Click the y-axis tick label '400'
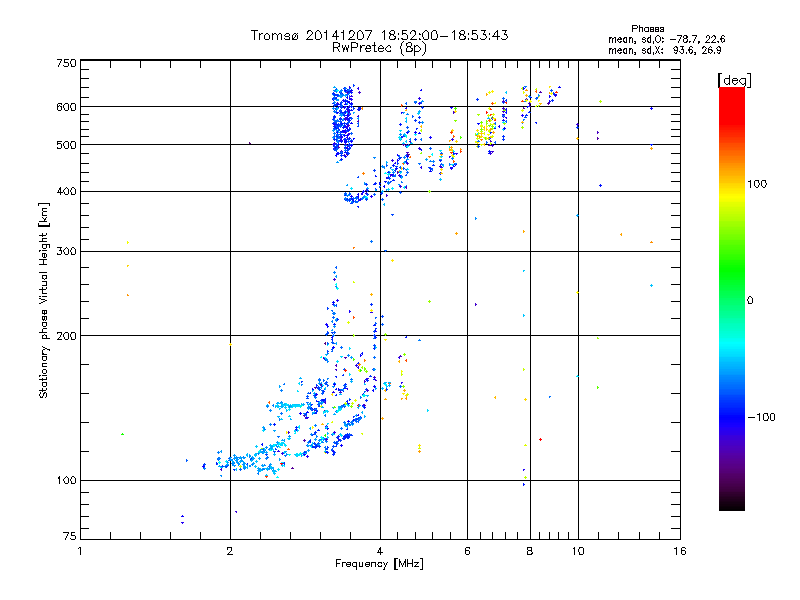This screenshot has width=800, height=600. point(66,192)
